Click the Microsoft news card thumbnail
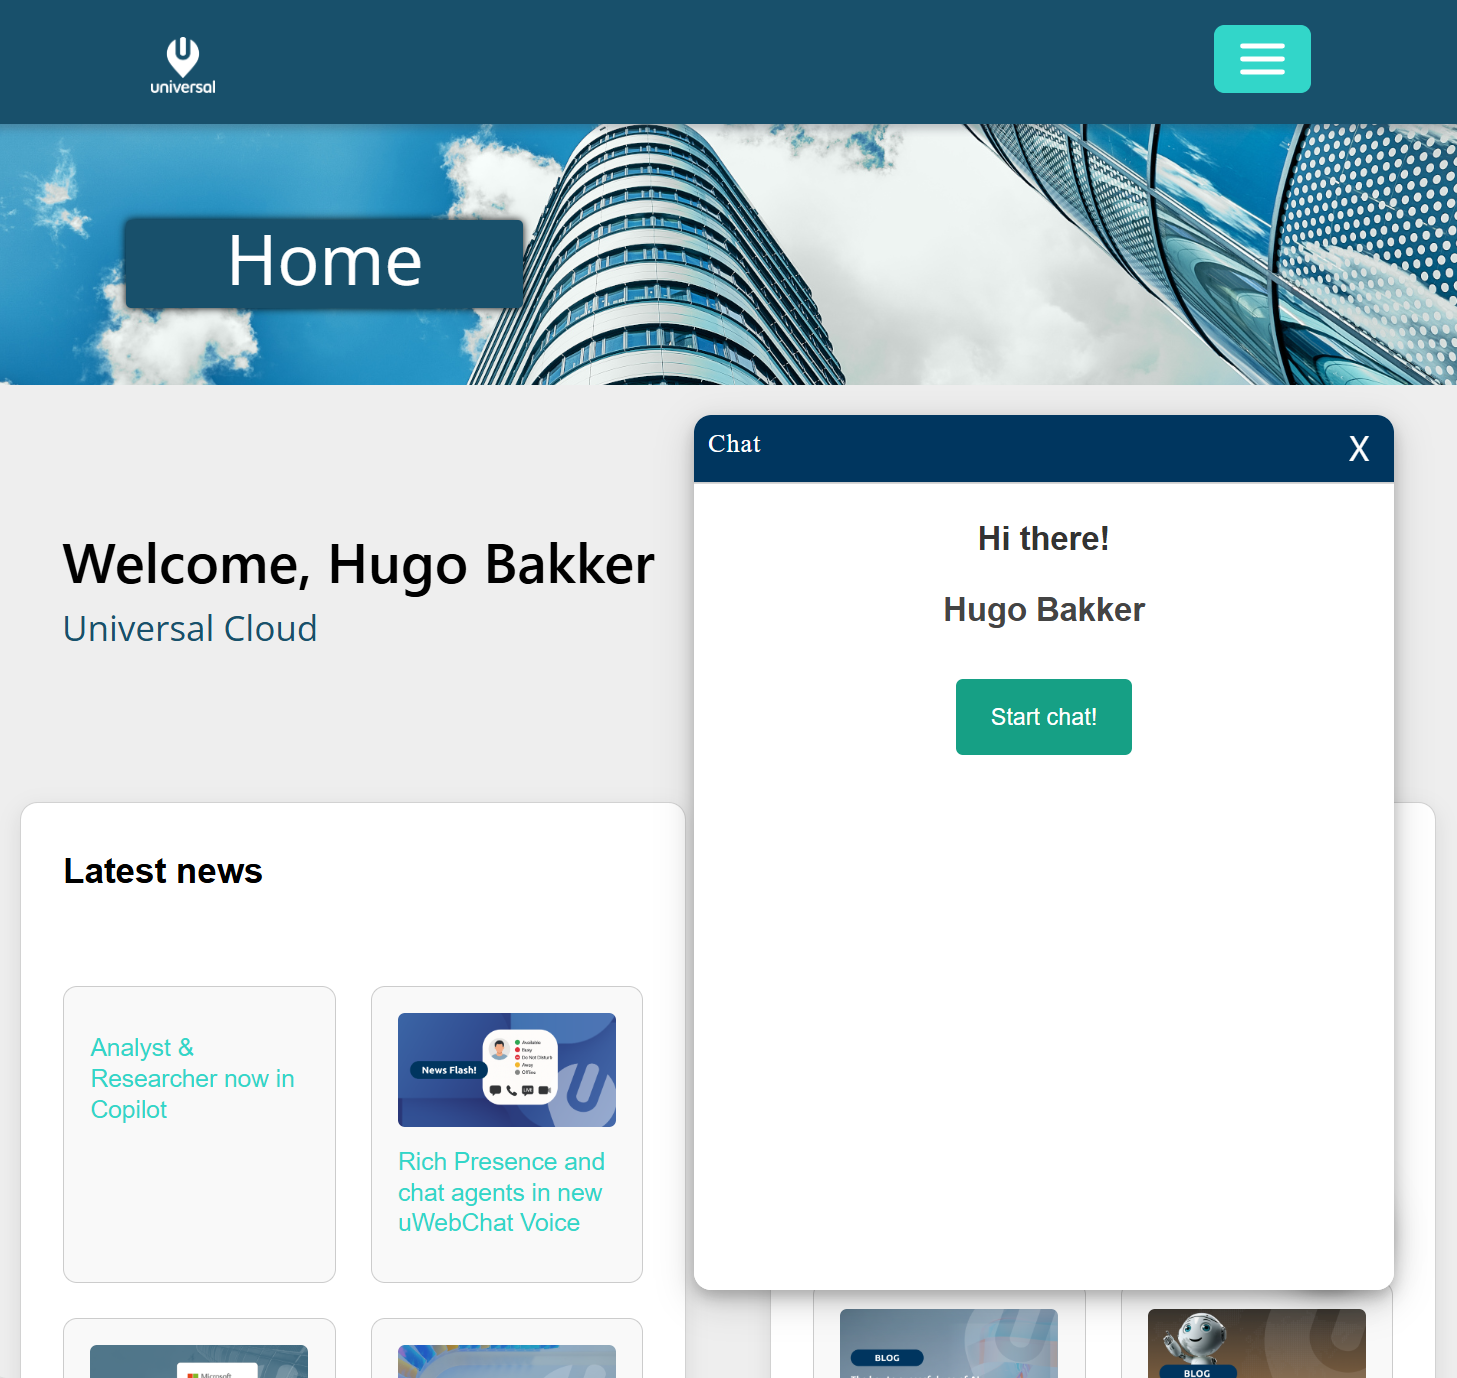 coord(198,1362)
